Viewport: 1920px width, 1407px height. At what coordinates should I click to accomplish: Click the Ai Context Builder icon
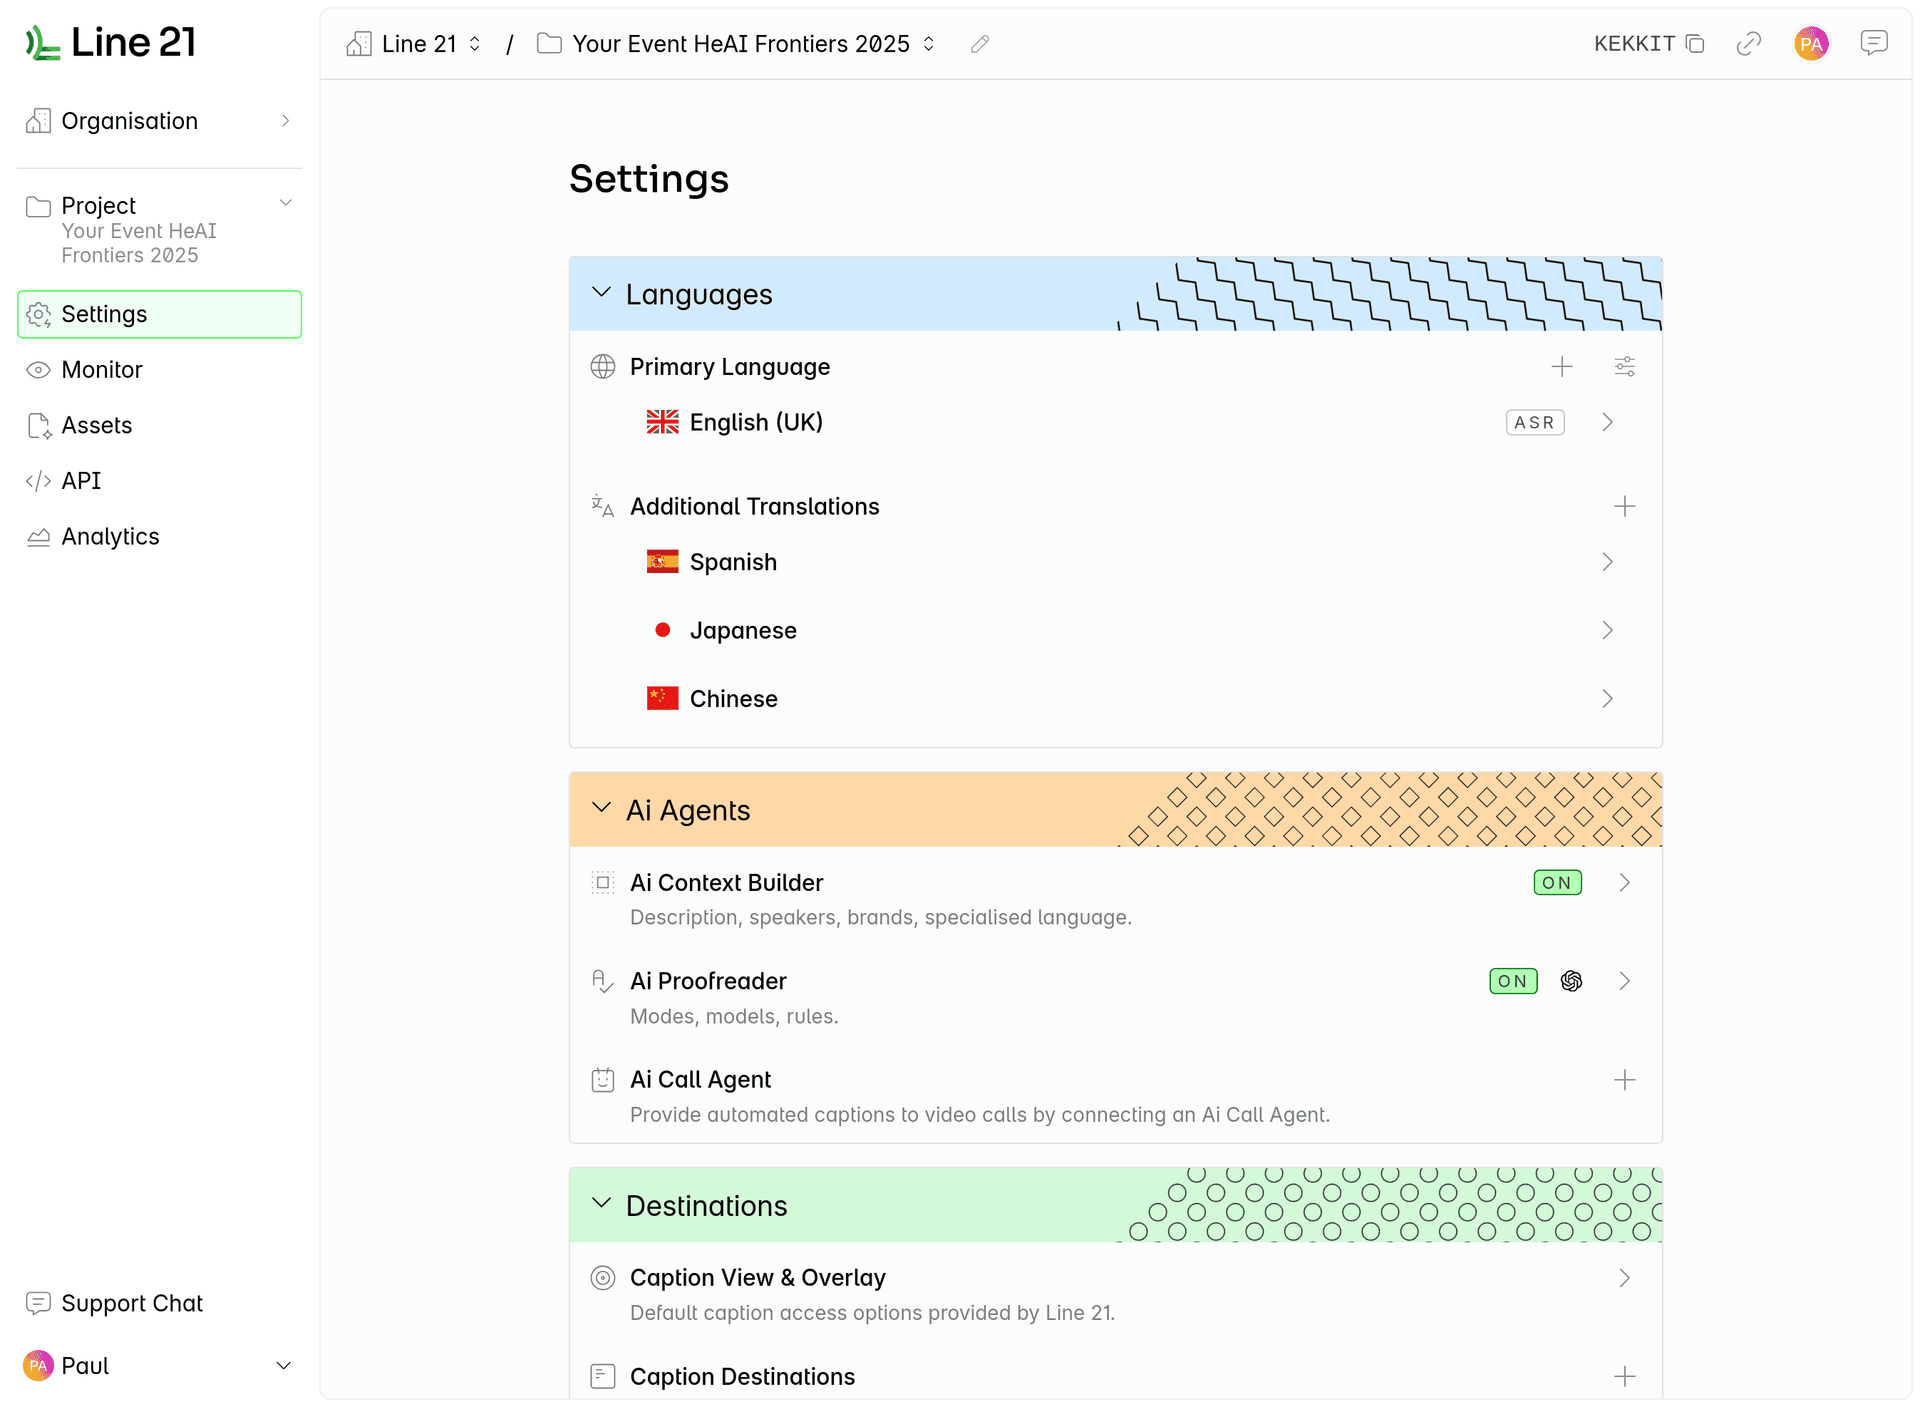[603, 883]
